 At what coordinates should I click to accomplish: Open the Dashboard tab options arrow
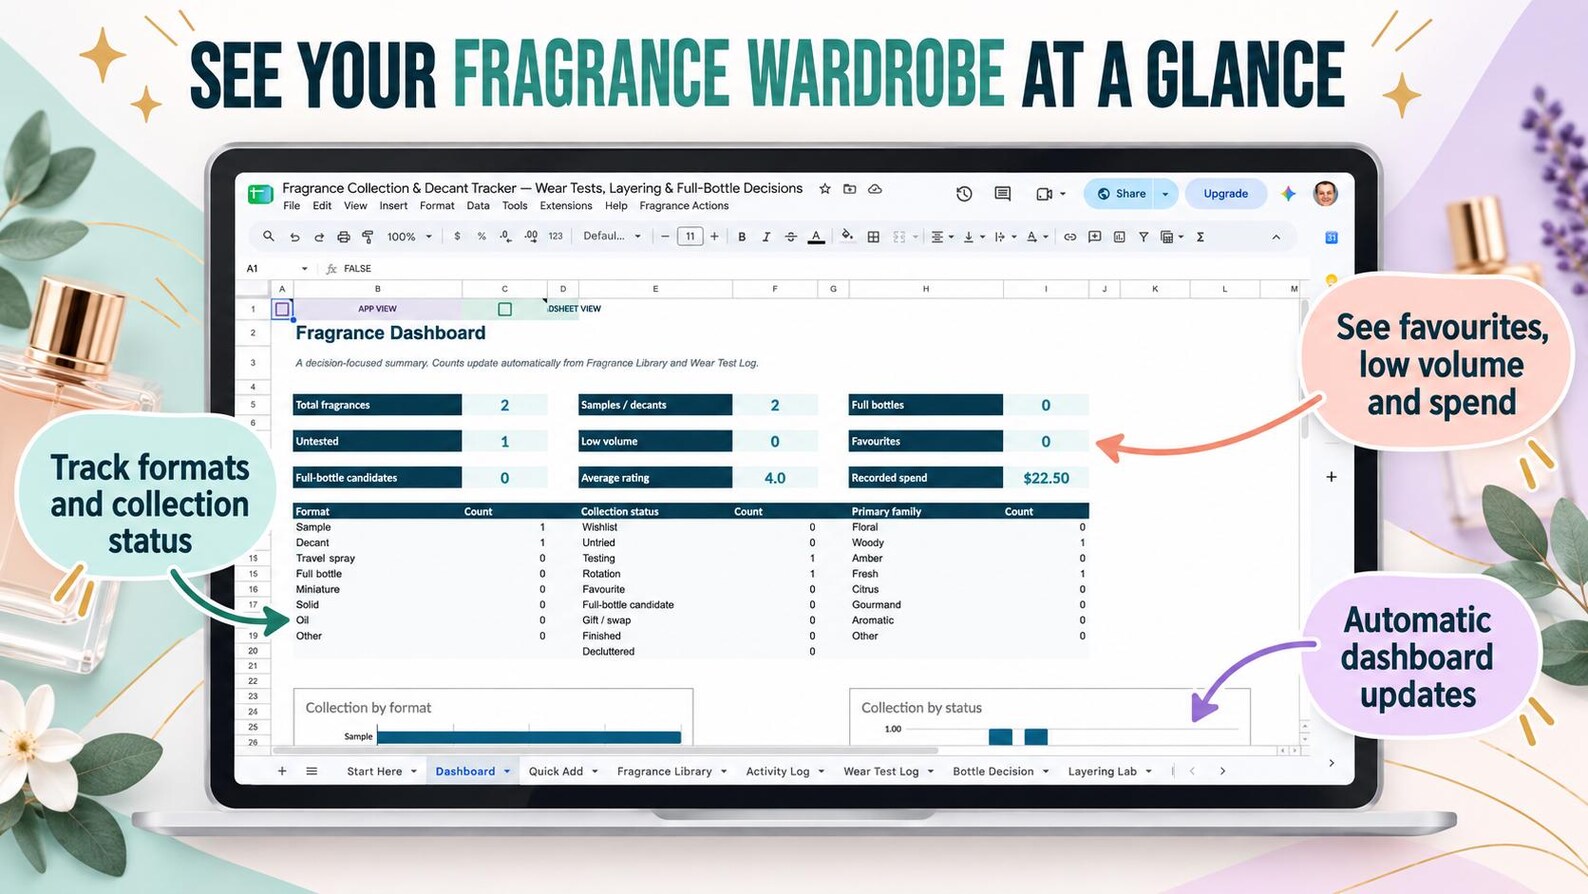(507, 772)
